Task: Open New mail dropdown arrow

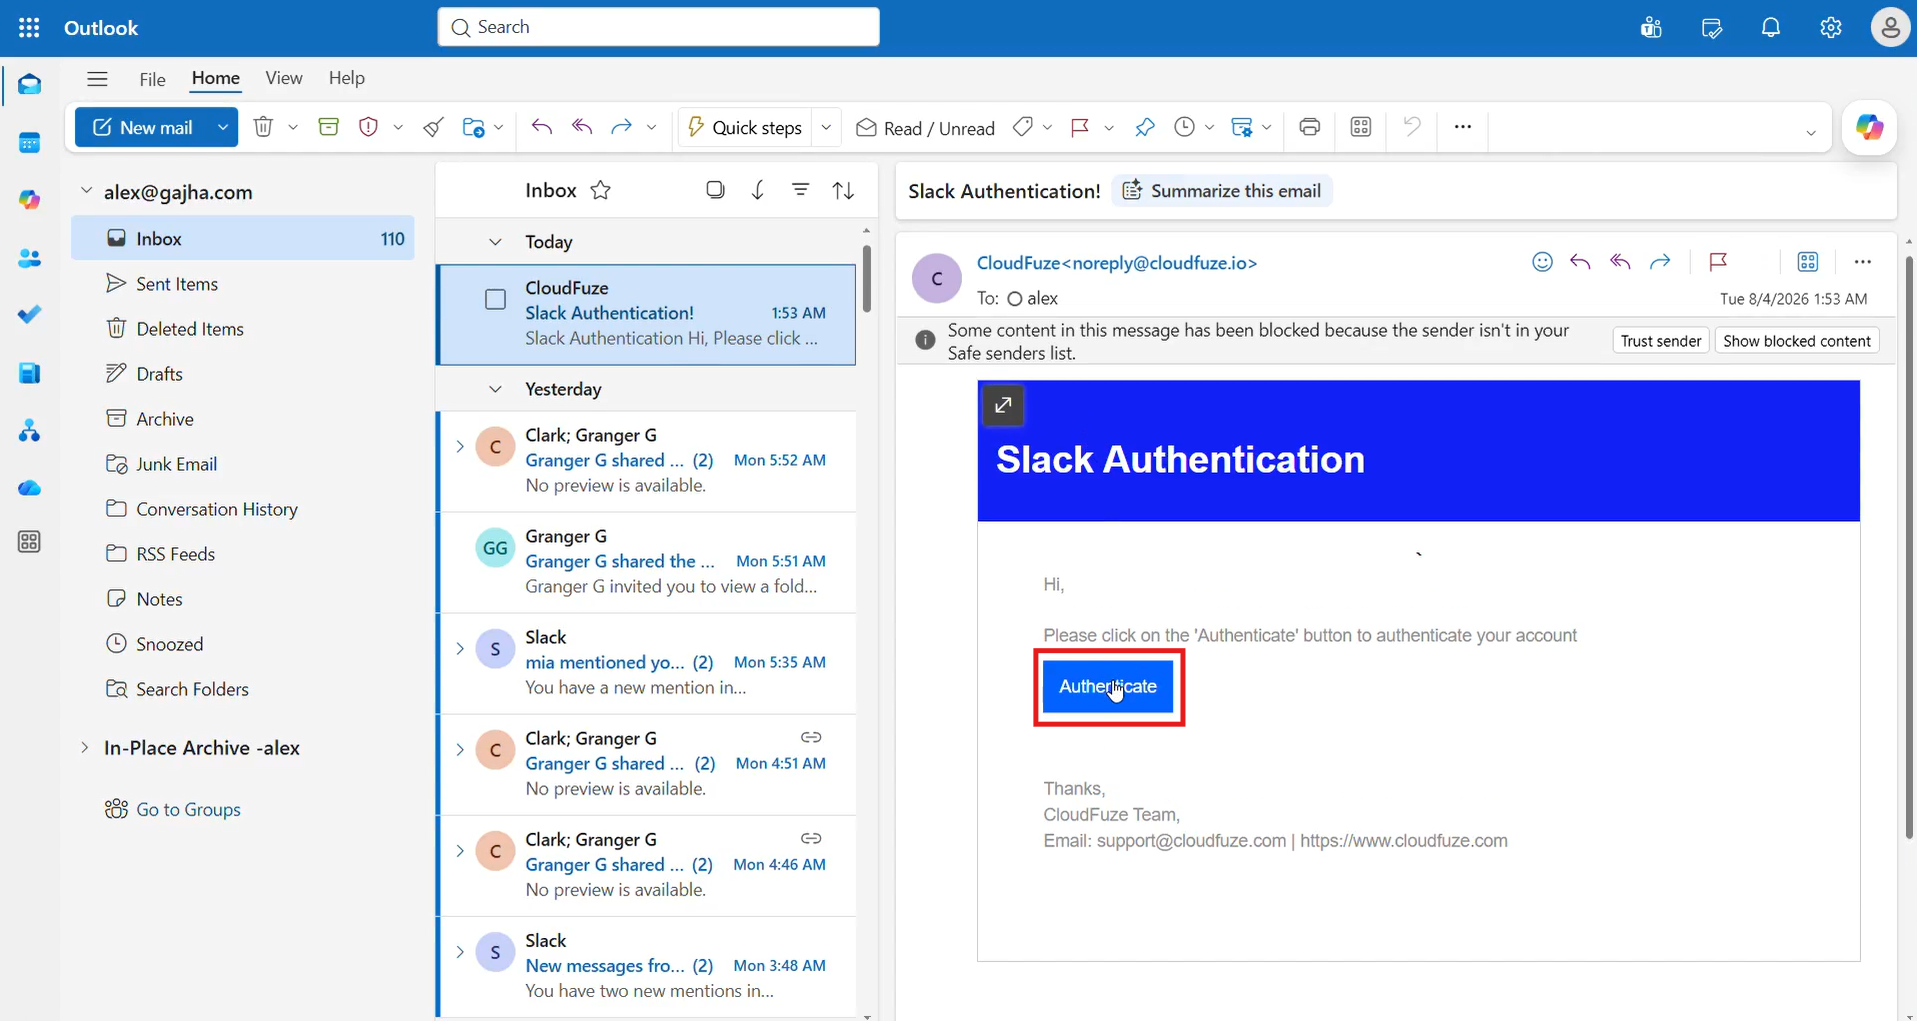Action: pos(223,127)
